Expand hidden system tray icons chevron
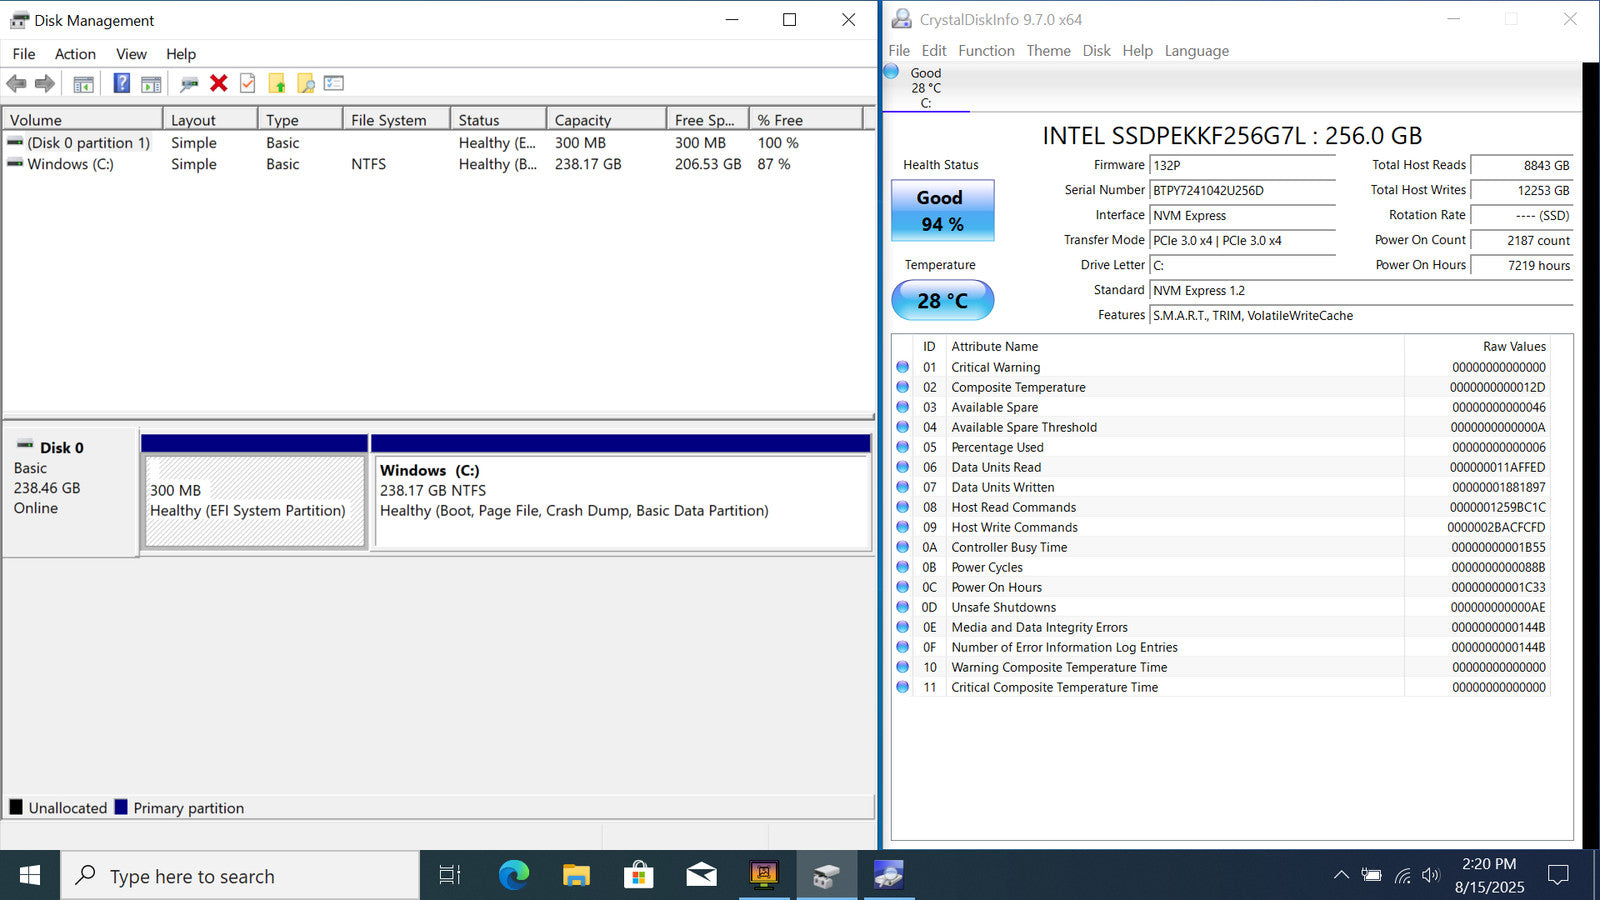 click(1341, 876)
